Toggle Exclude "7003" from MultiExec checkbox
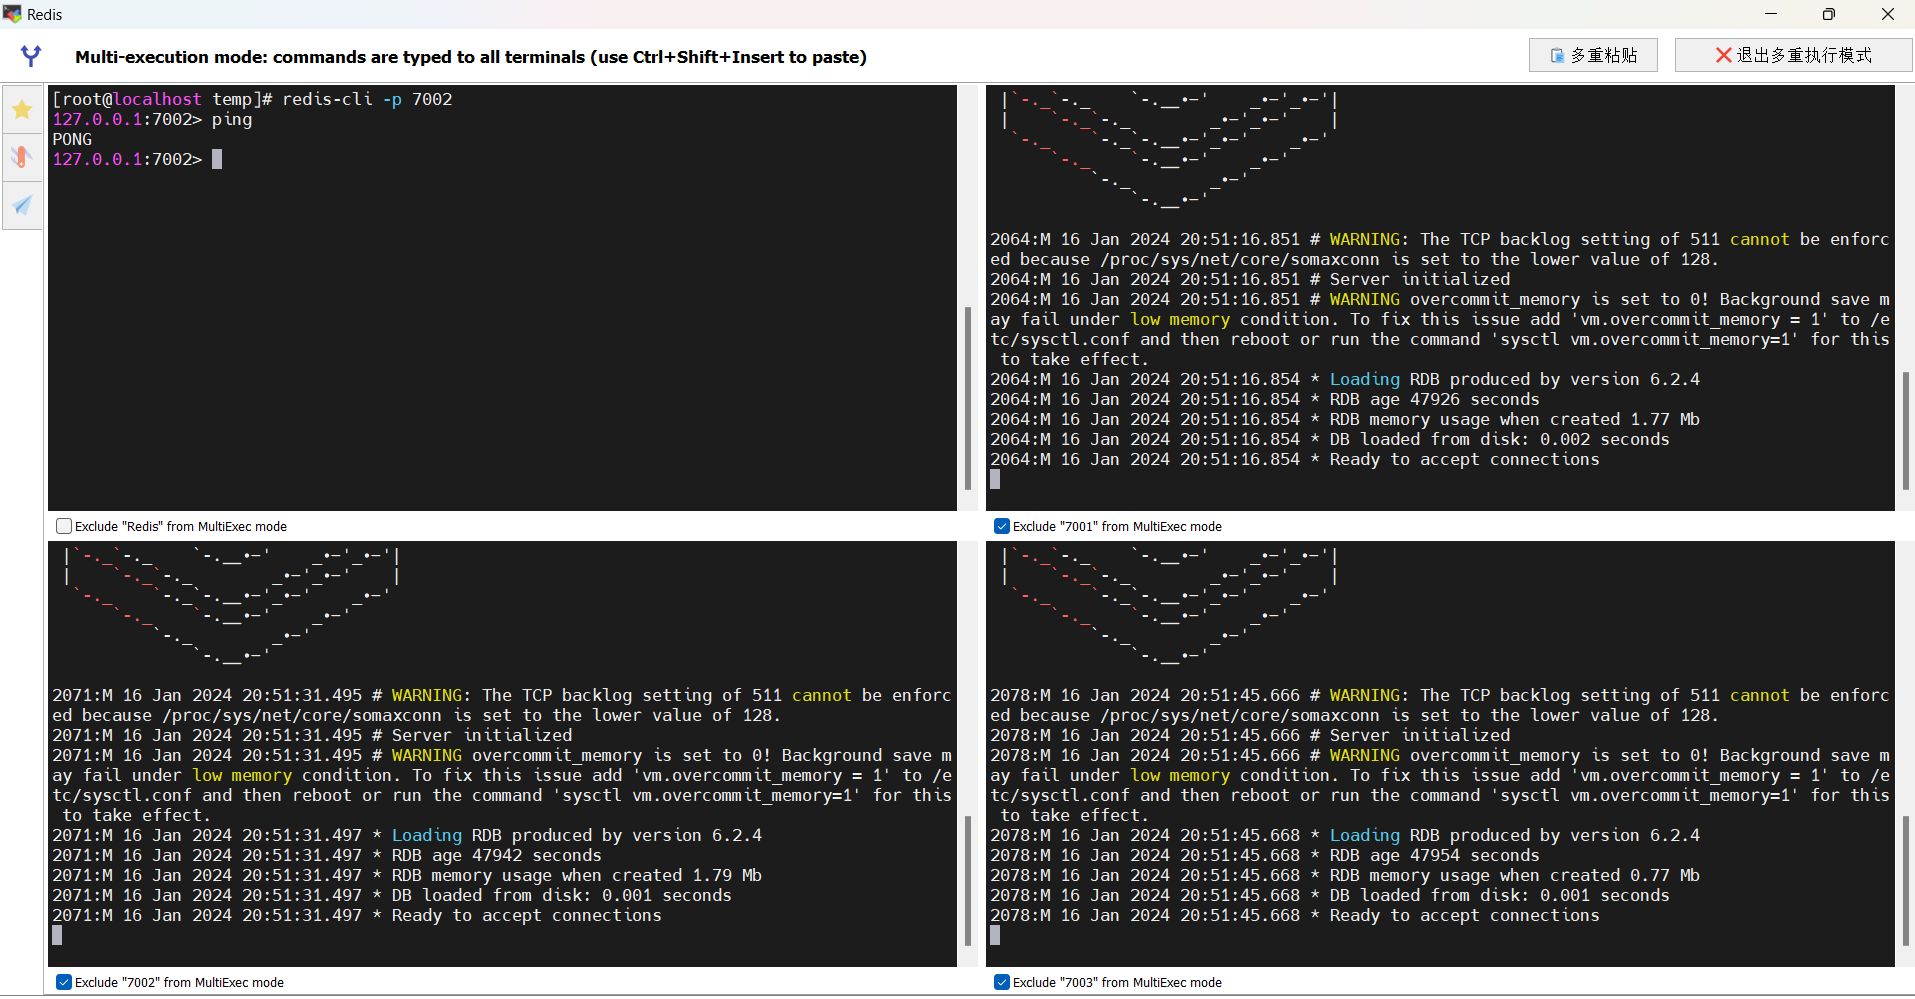The height and width of the screenshot is (999, 1915). pyautogui.click(x=1002, y=982)
